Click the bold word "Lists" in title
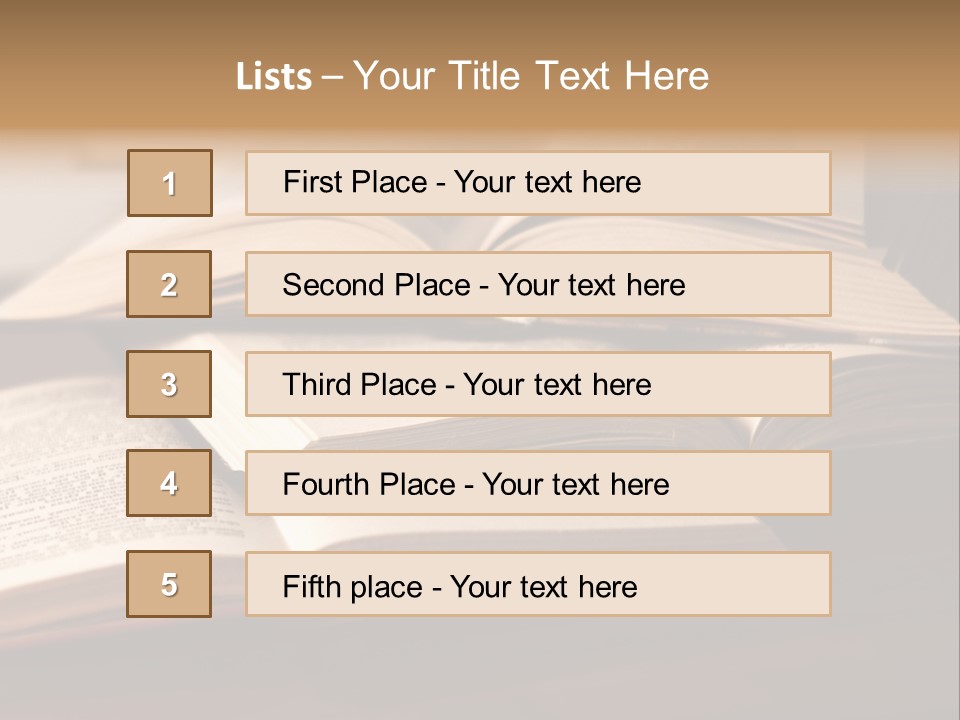The image size is (960, 720). click(x=274, y=76)
